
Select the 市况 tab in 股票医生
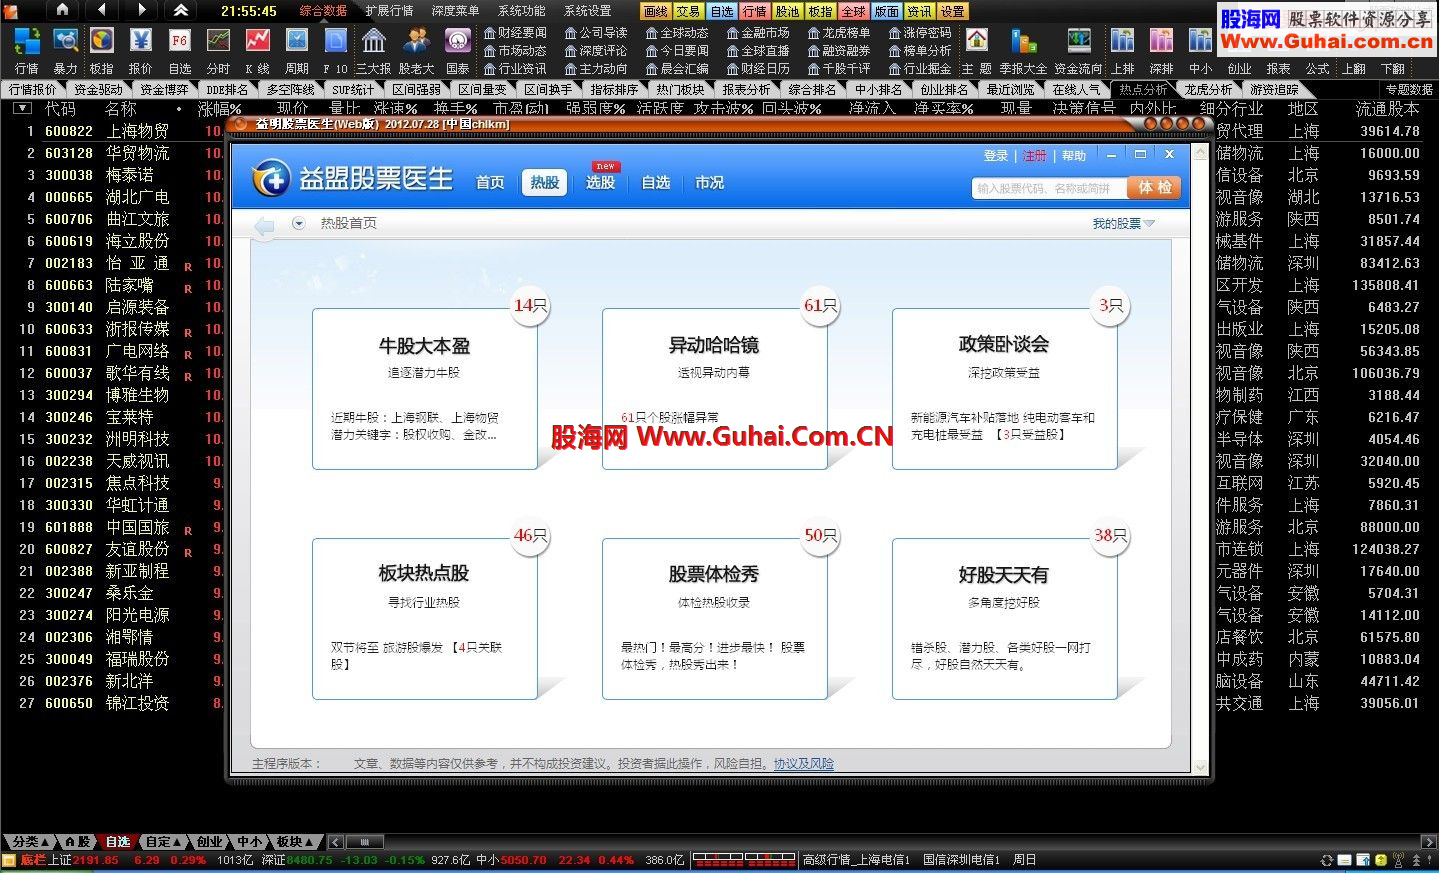point(710,182)
